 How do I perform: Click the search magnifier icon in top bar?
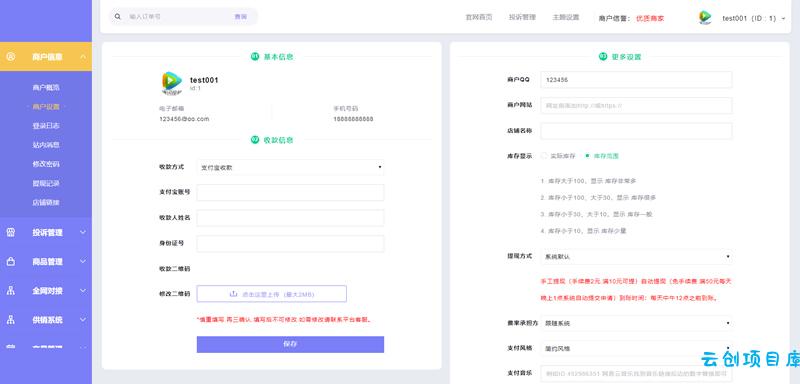point(118,17)
